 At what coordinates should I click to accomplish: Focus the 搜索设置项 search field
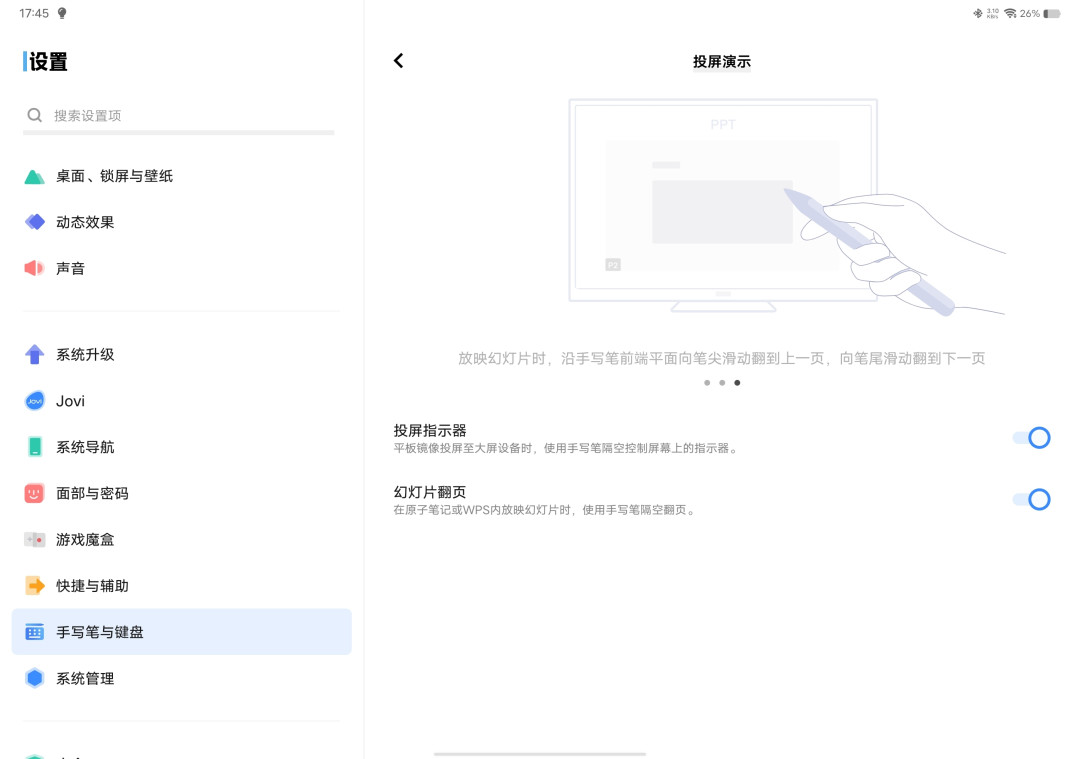(x=179, y=116)
